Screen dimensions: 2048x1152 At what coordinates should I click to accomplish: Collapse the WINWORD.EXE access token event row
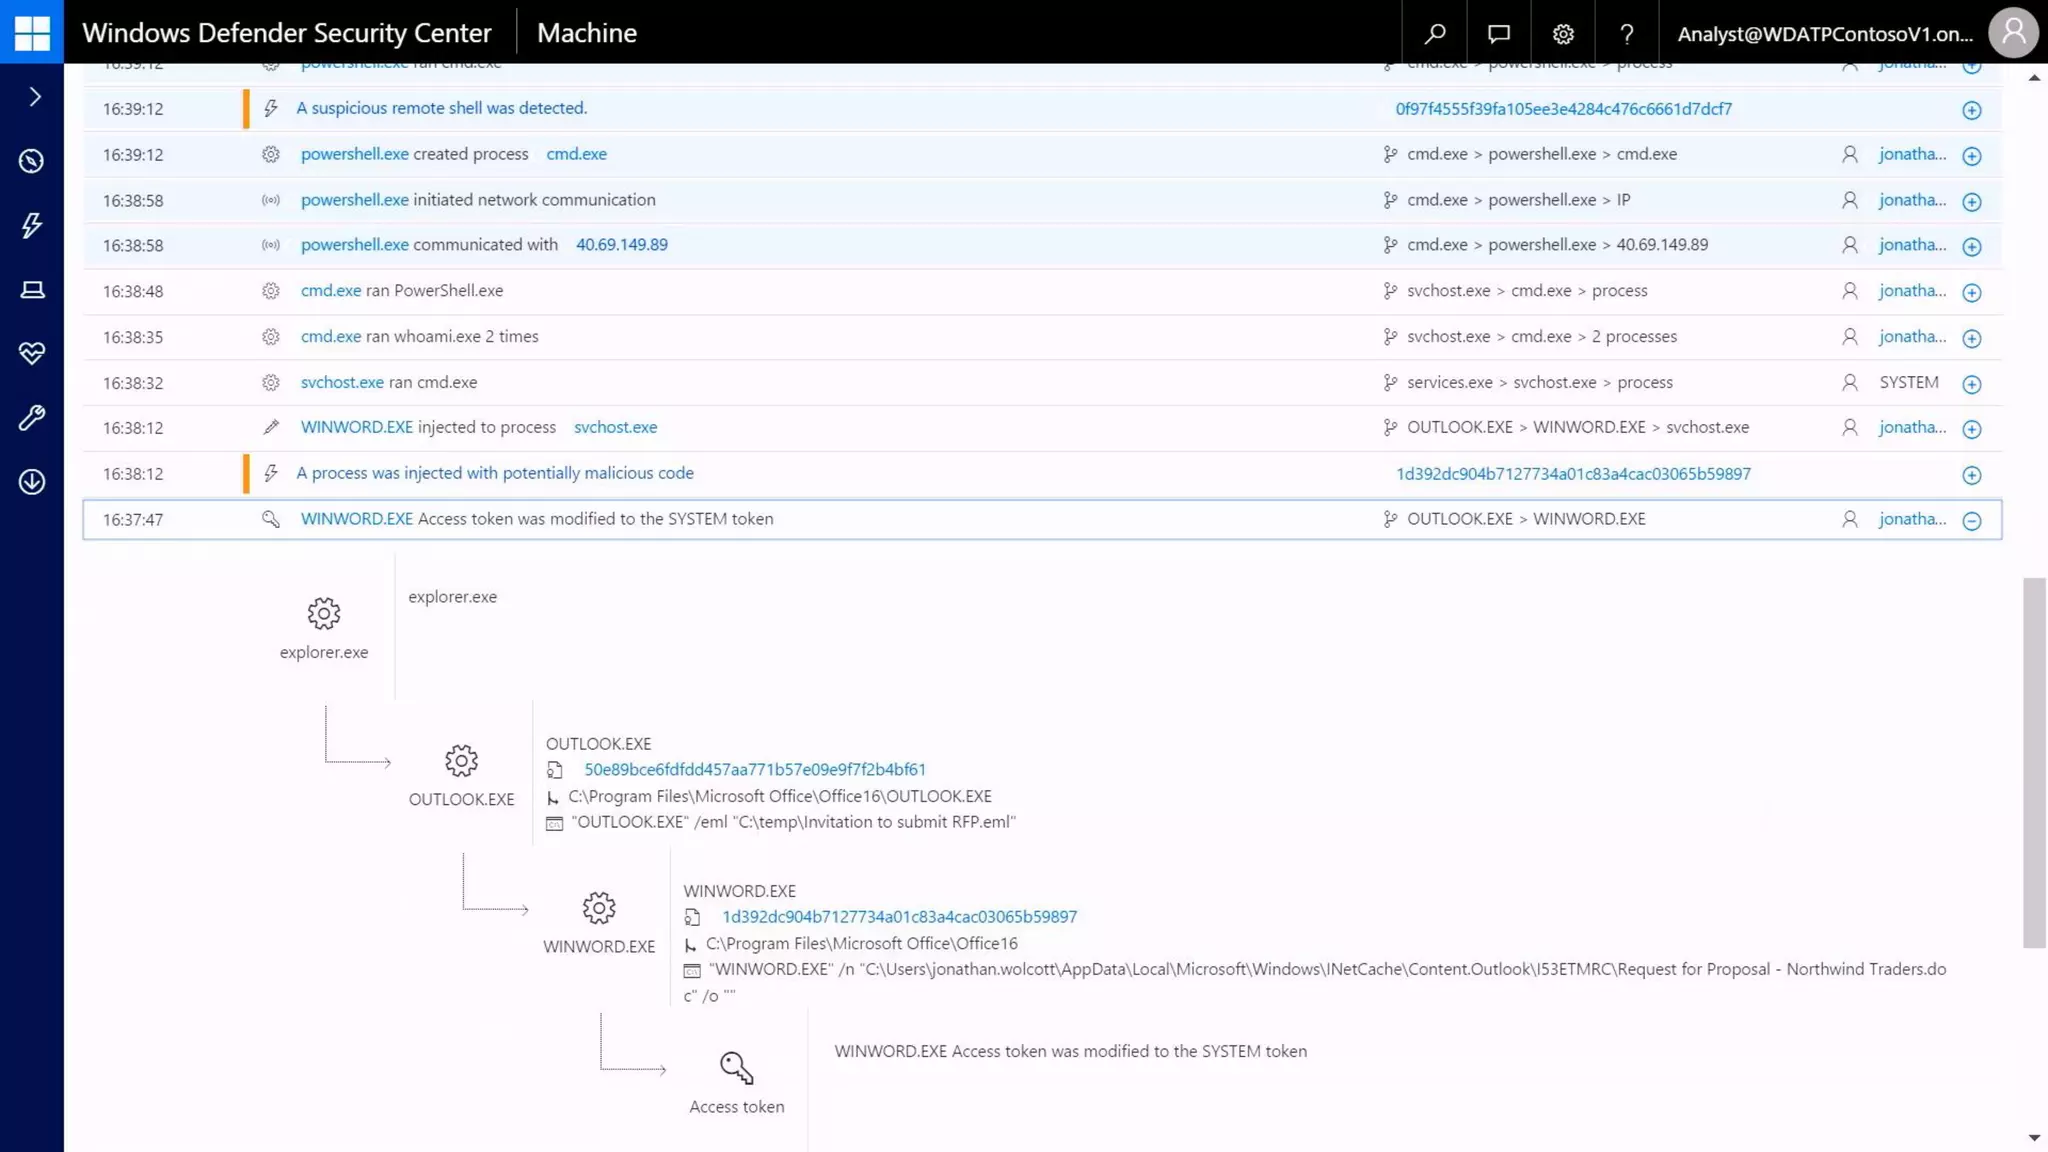[x=1971, y=520]
